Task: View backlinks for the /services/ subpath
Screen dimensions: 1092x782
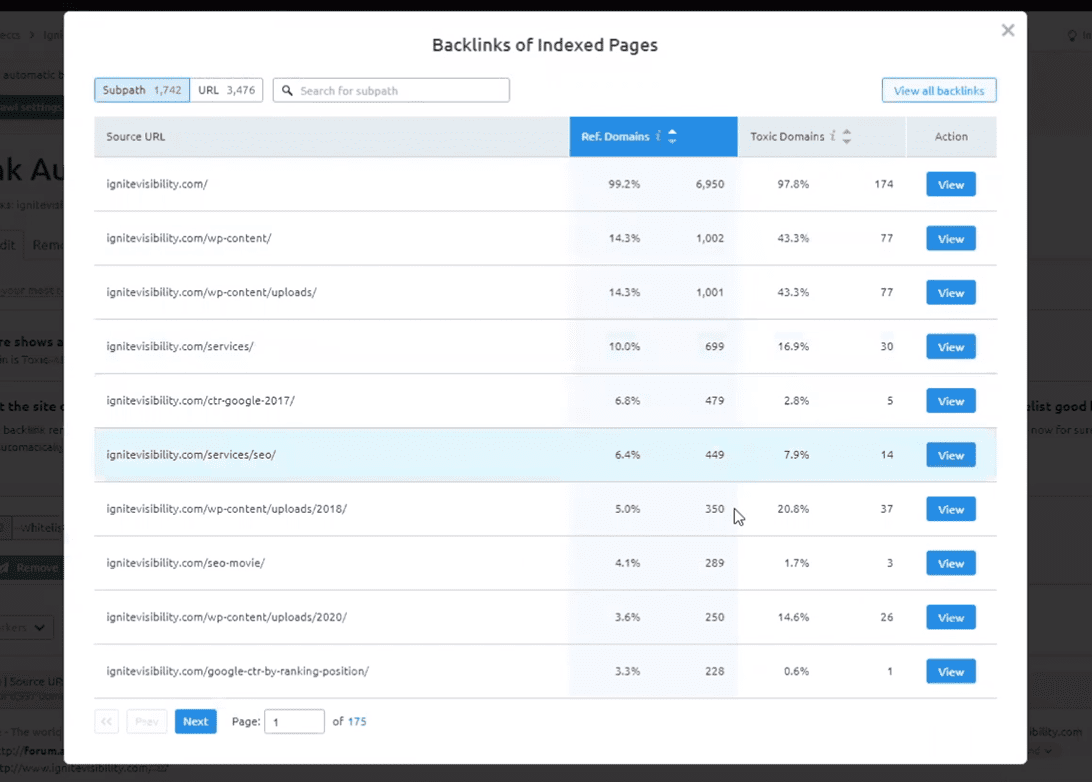Action: pos(950,347)
